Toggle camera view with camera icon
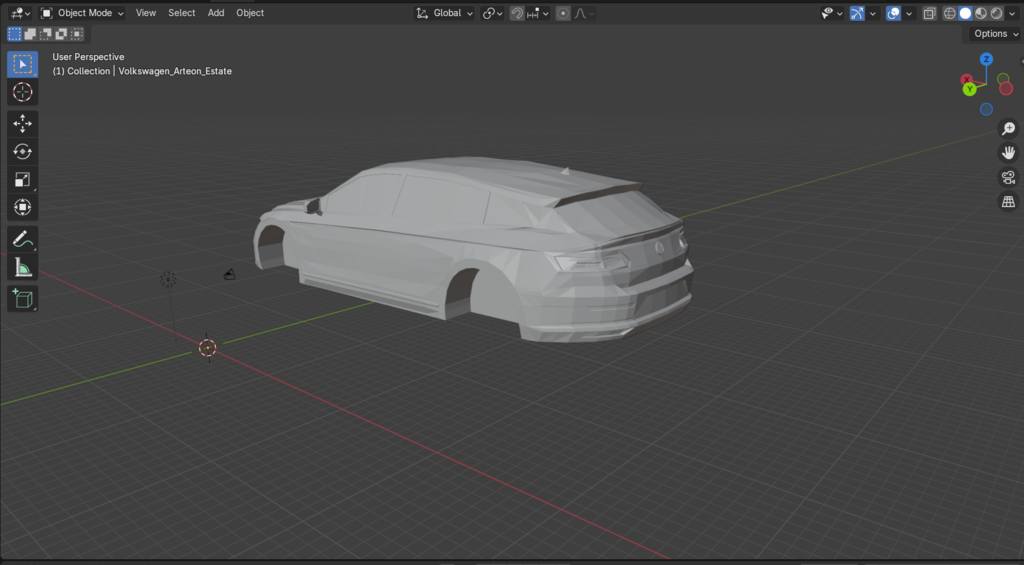Image resolution: width=1024 pixels, height=565 pixels. (x=1009, y=178)
